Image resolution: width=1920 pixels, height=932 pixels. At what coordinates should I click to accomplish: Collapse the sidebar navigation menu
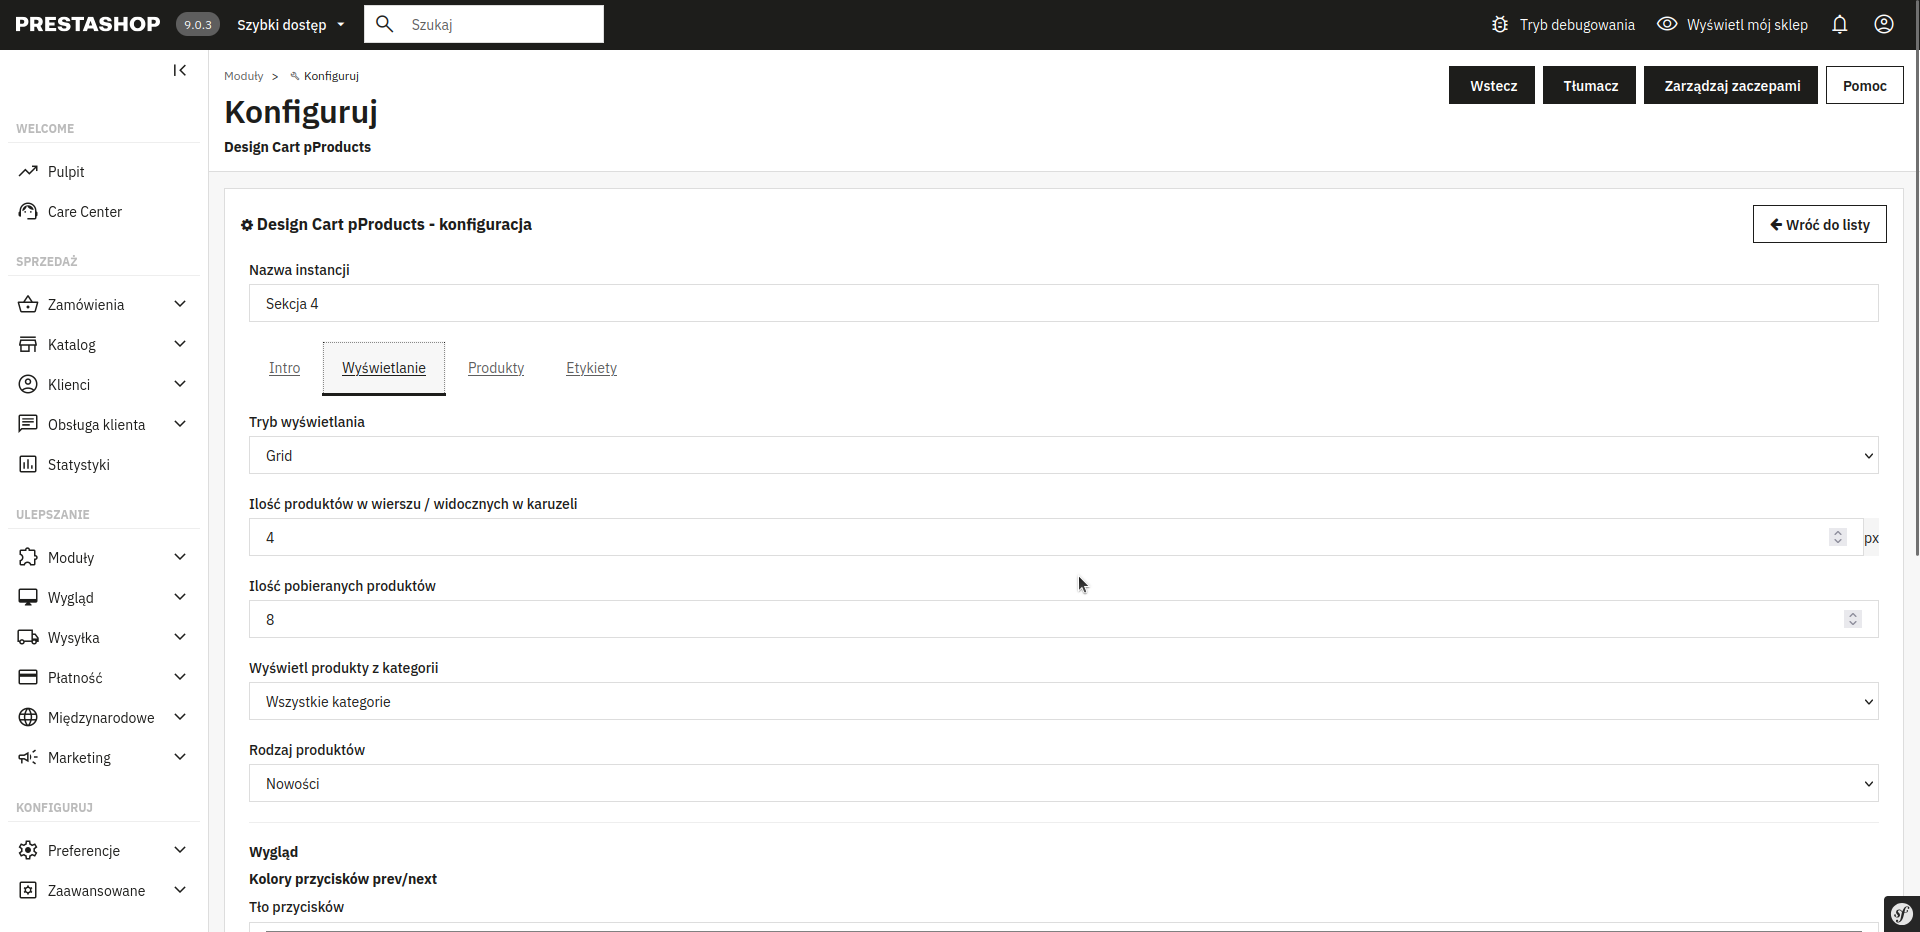(180, 70)
